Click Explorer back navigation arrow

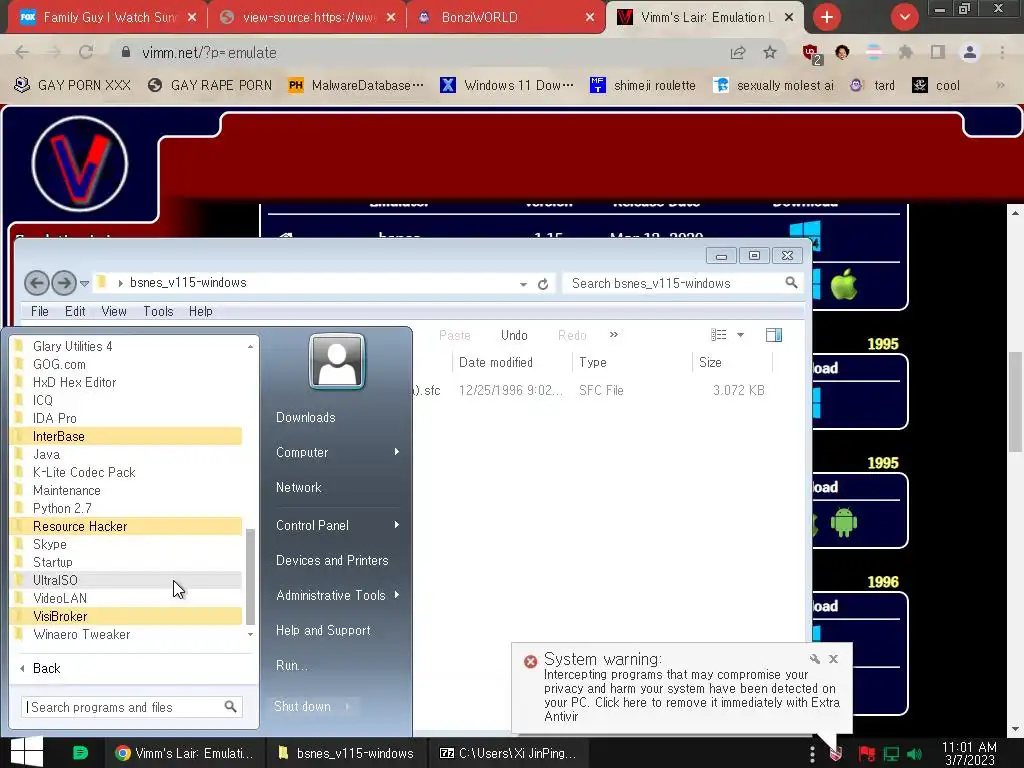click(37, 283)
